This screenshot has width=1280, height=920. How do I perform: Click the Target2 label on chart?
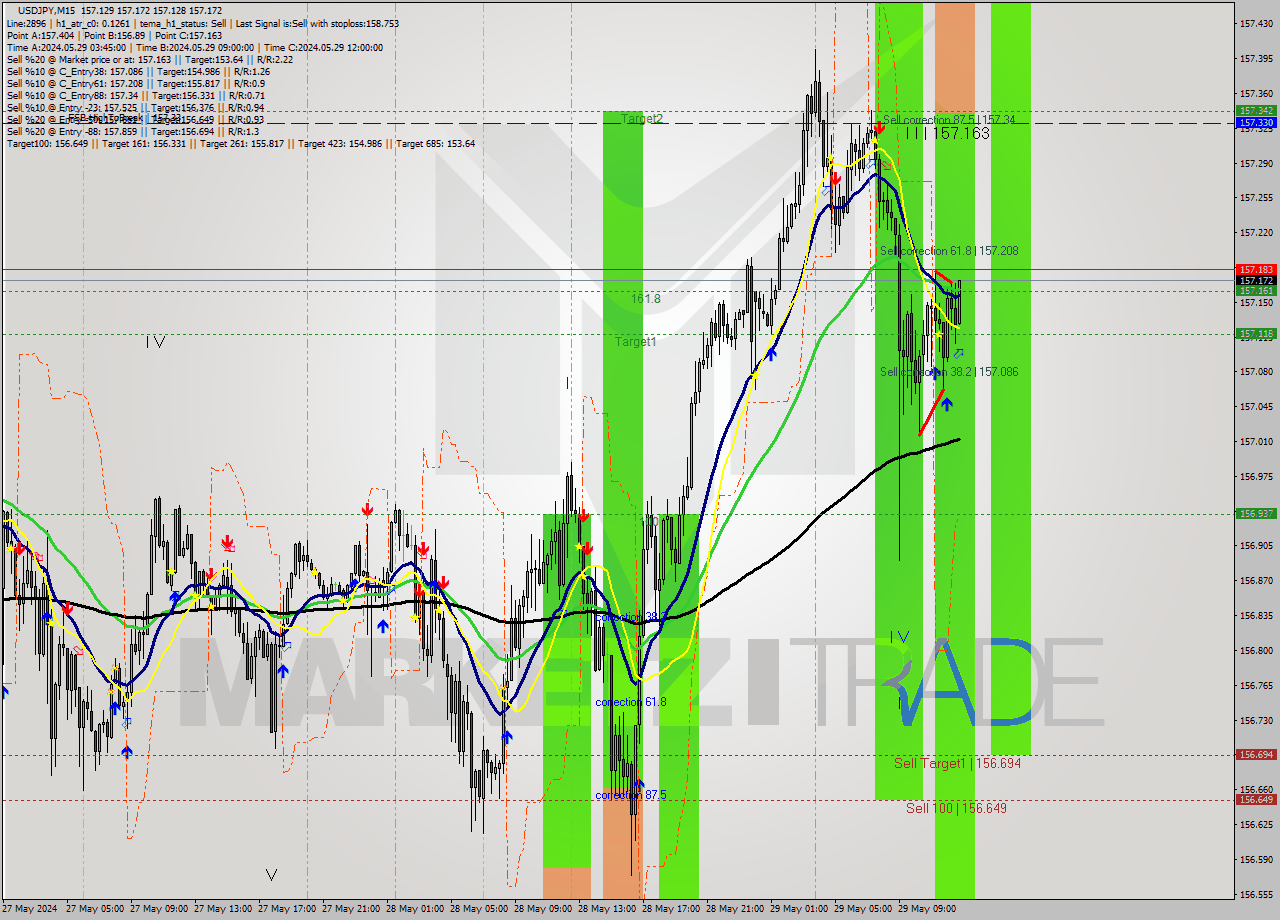[641, 118]
